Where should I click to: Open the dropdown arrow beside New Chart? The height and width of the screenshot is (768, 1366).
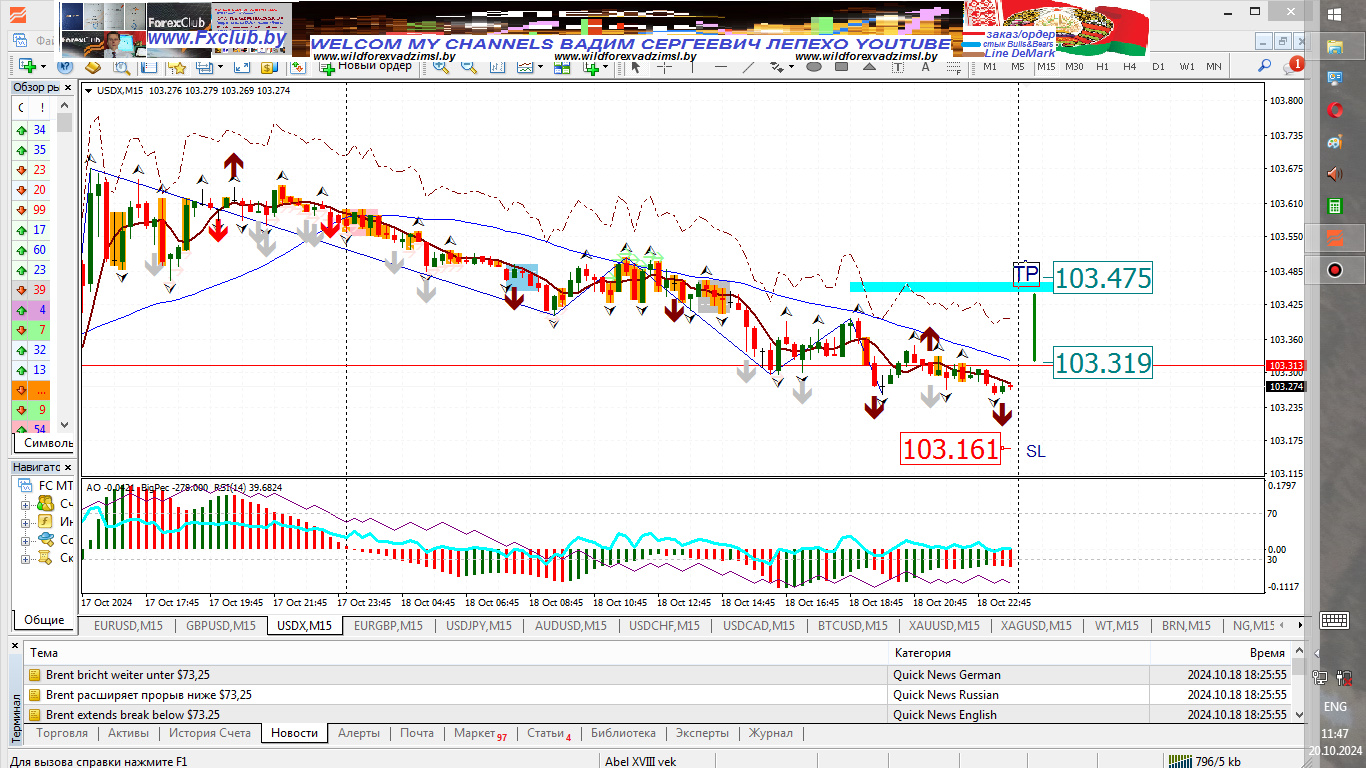tap(44, 67)
